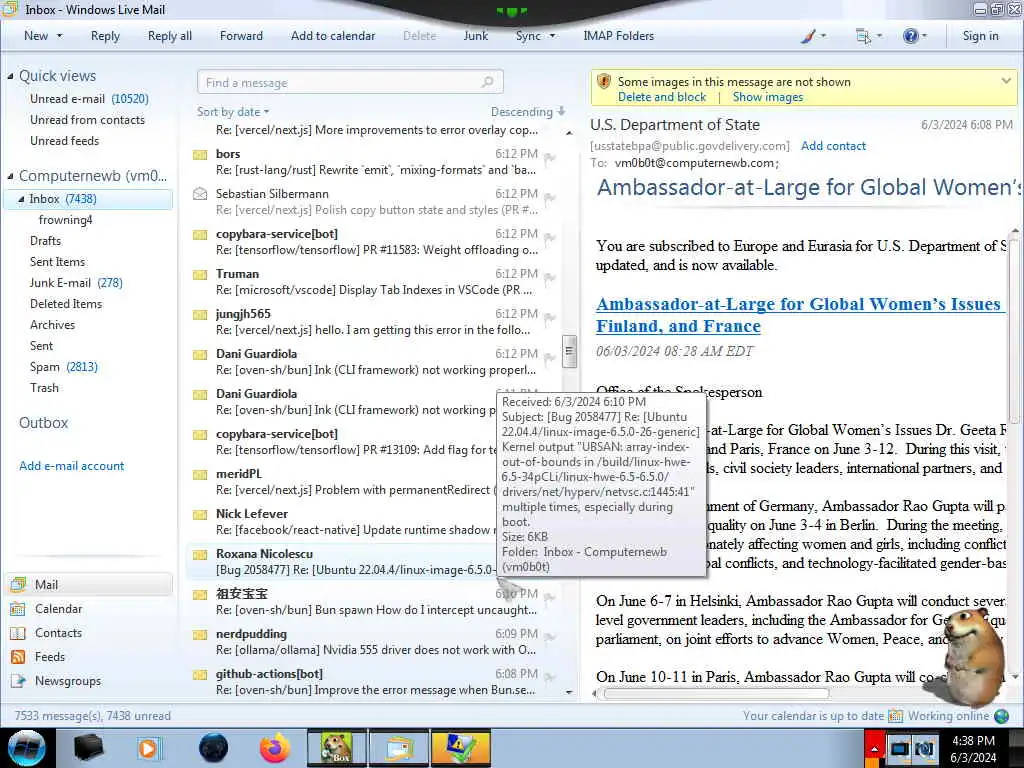Click envelope icon next to Nick Lefever message
The height and width of the screenshot is (768, 1024).
pos(200,515)
